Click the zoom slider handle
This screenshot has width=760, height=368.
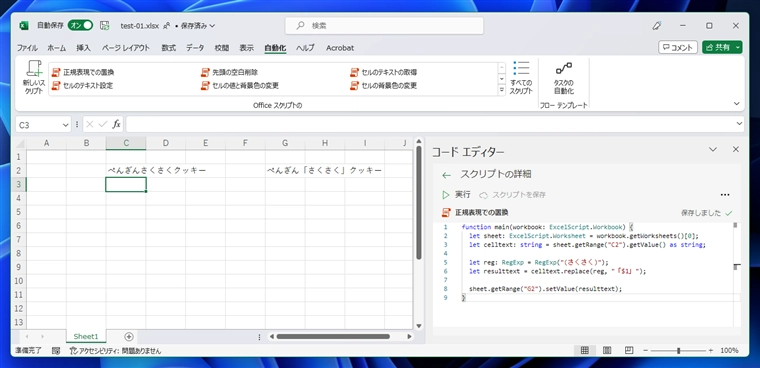(x=679, y=351)
